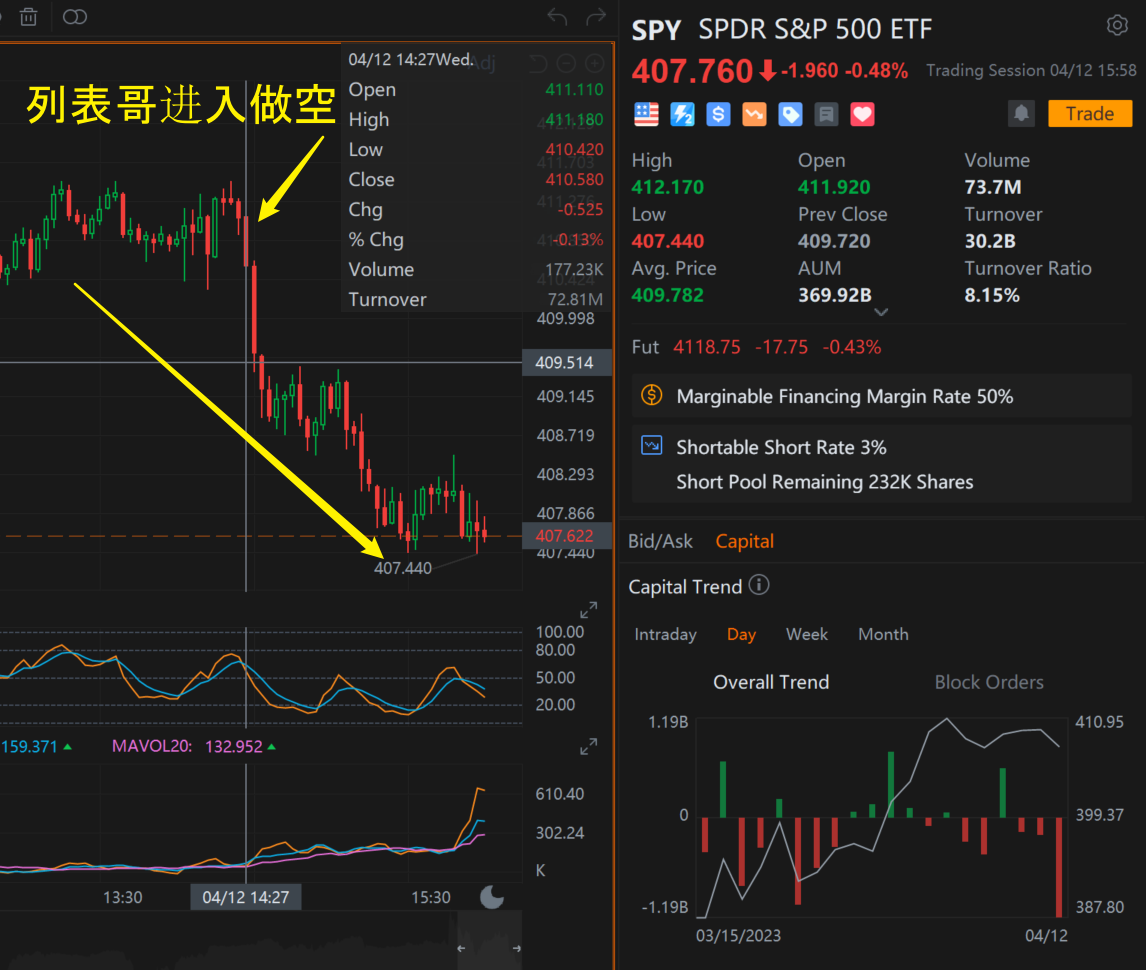Click the trash delete drawing icon
The width and height of the screenshot is (1146, 970).
[29, 16]
